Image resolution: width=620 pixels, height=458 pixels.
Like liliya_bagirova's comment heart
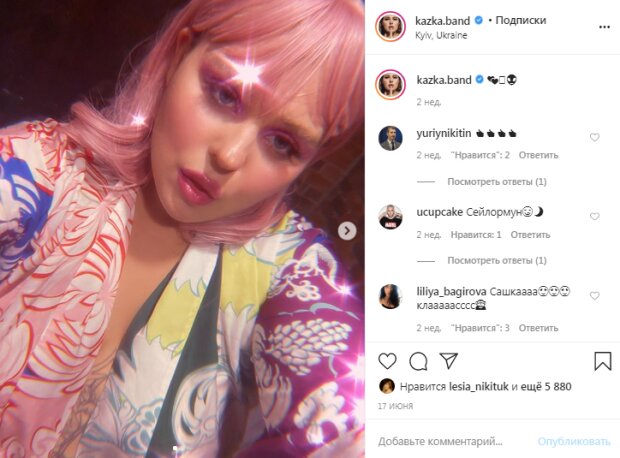coord(594,296)
